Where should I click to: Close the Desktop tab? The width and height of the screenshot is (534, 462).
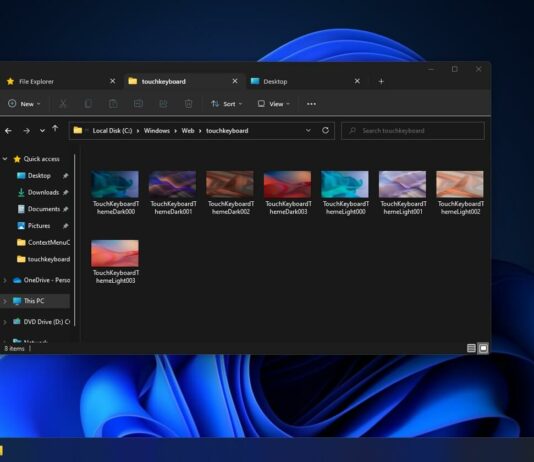click(357, 81)
